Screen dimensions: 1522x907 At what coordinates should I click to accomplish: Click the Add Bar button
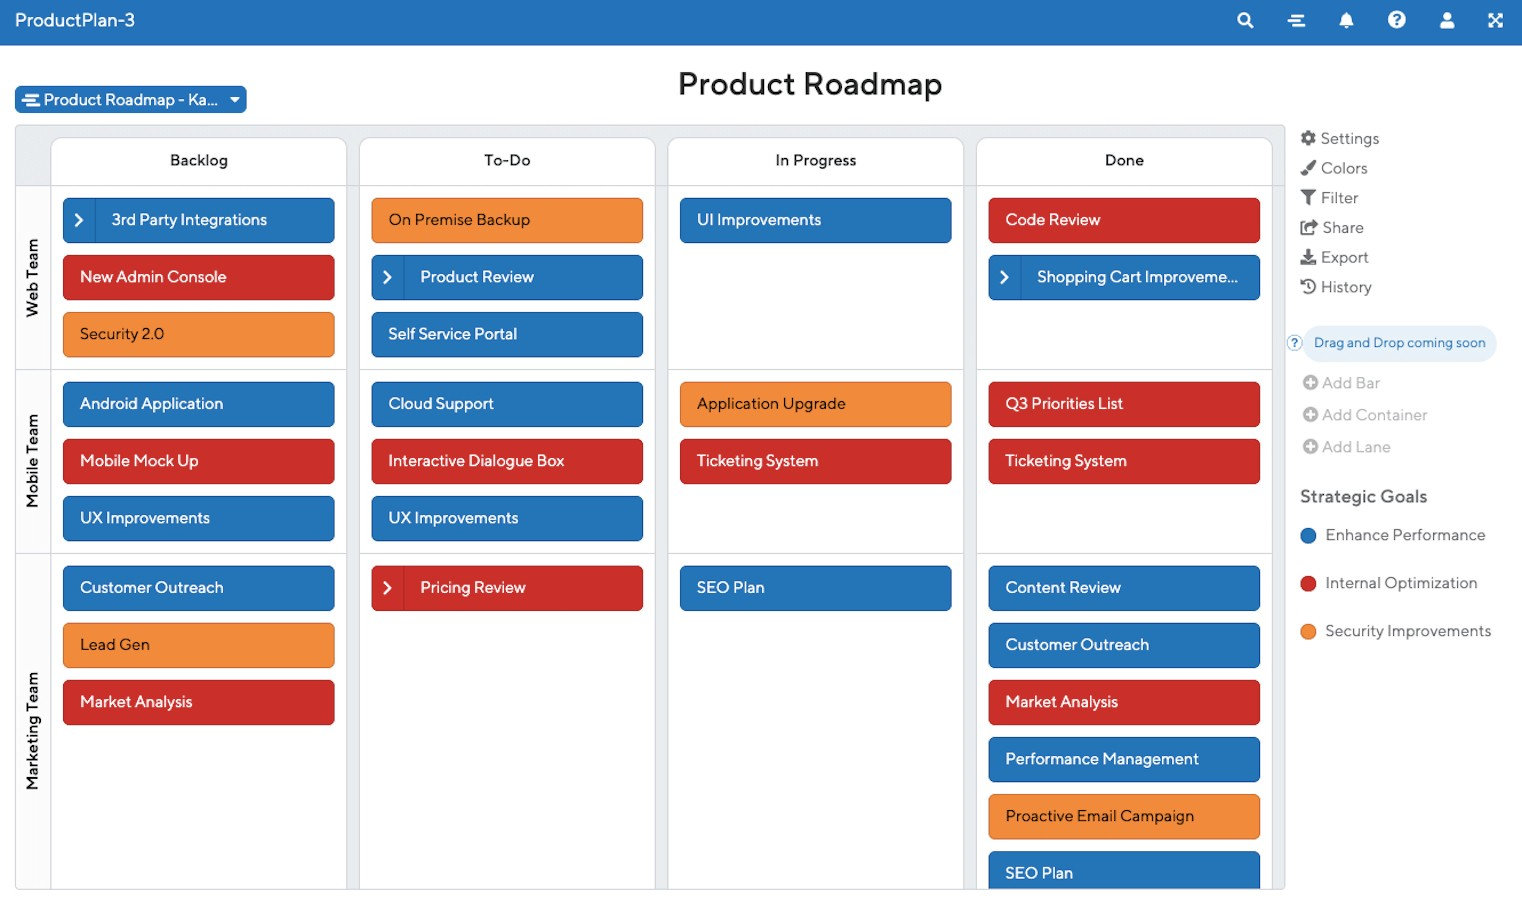[1340, 382]
